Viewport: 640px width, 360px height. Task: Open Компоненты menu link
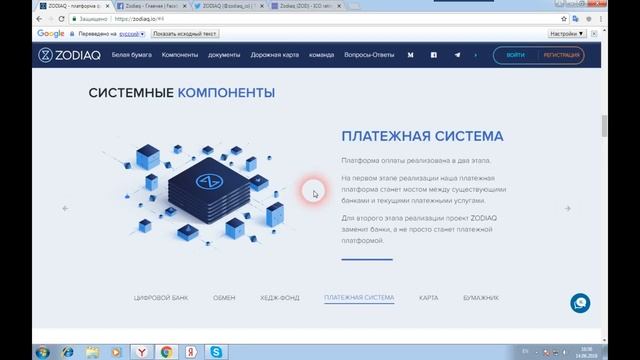pos(180,55)
